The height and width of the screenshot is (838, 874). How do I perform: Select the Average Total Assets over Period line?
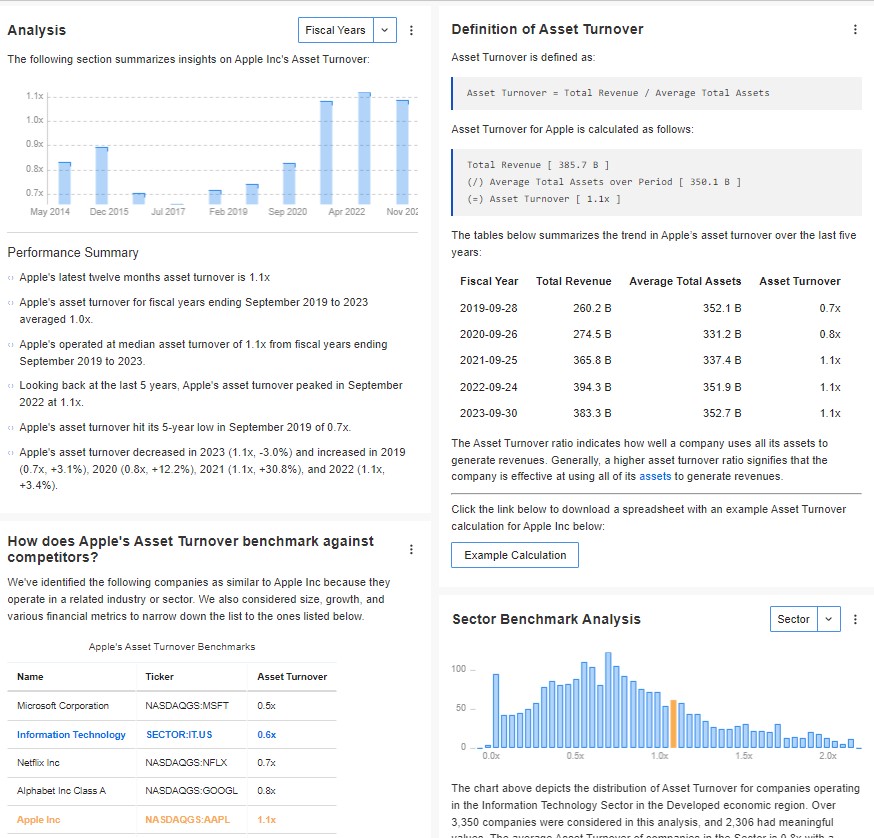point(604,182)
